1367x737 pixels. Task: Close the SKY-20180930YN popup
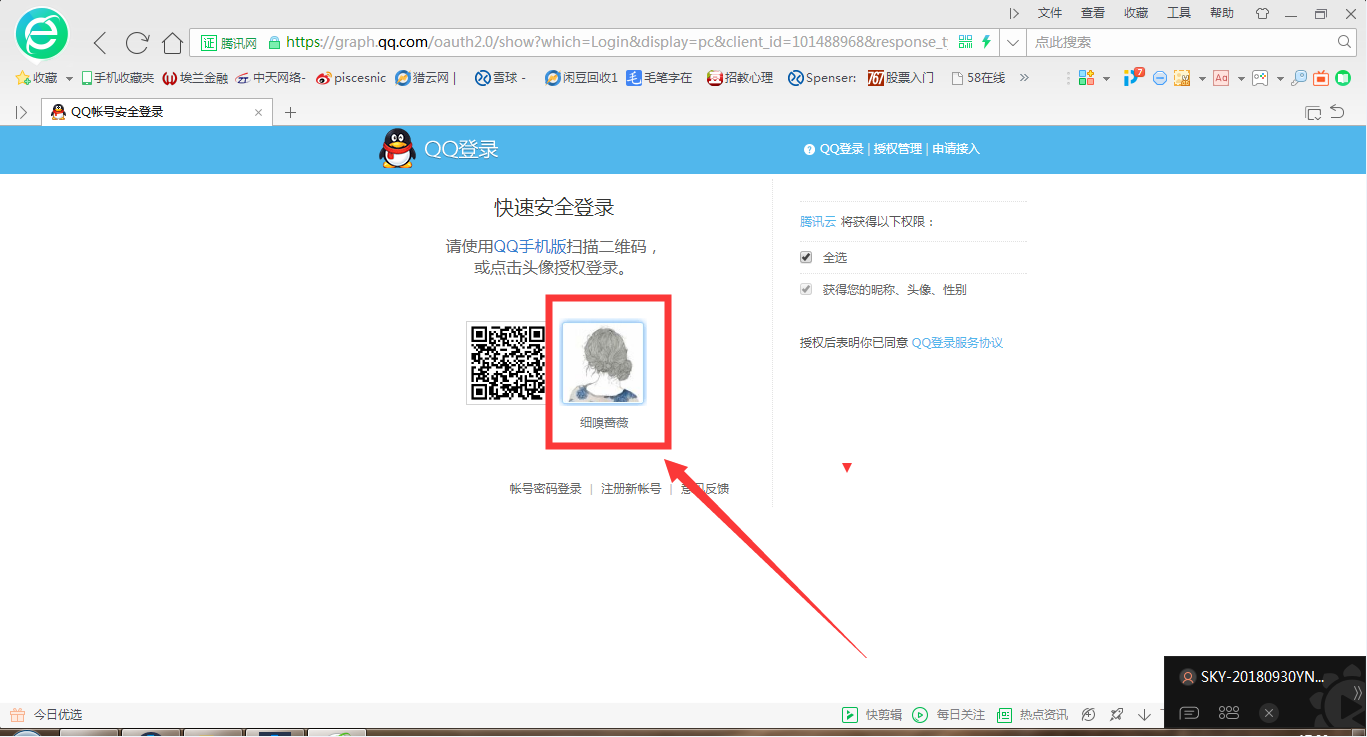[x=1269, y=713]
